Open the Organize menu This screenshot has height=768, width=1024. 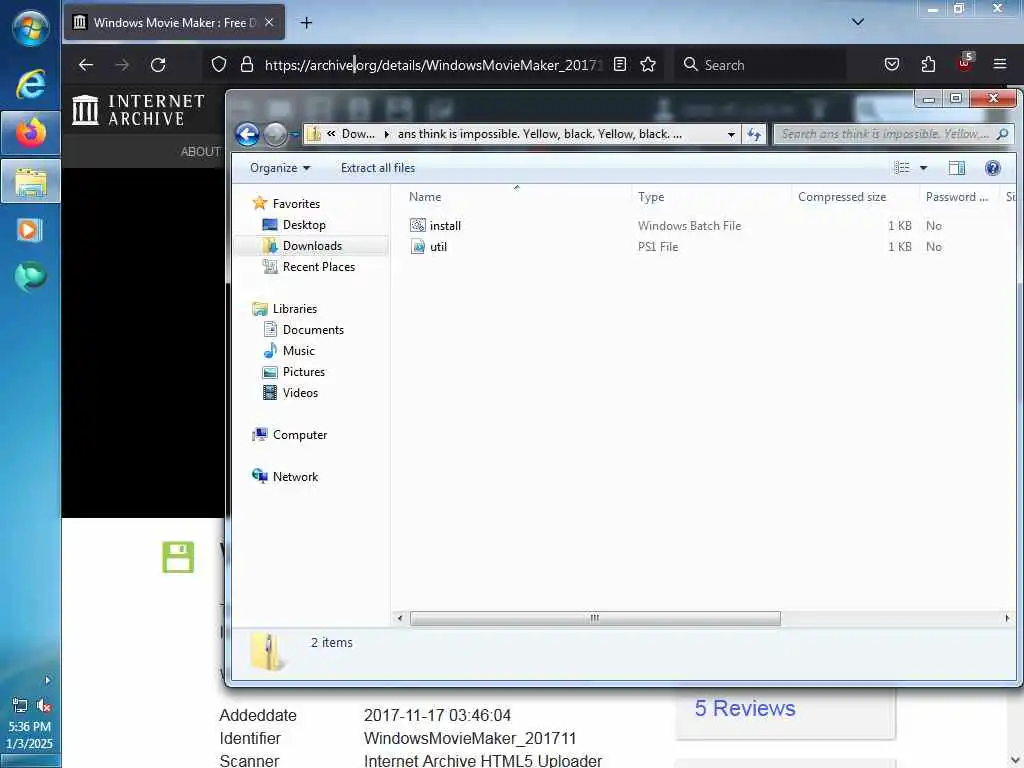(x=280, y=168)
